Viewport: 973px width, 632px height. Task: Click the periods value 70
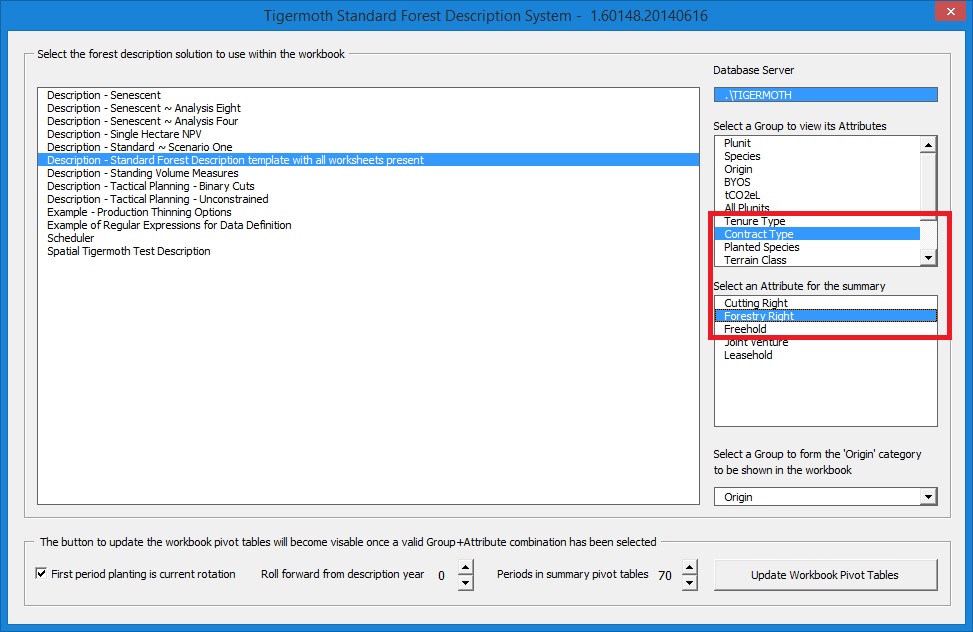[x=665, y=576]
